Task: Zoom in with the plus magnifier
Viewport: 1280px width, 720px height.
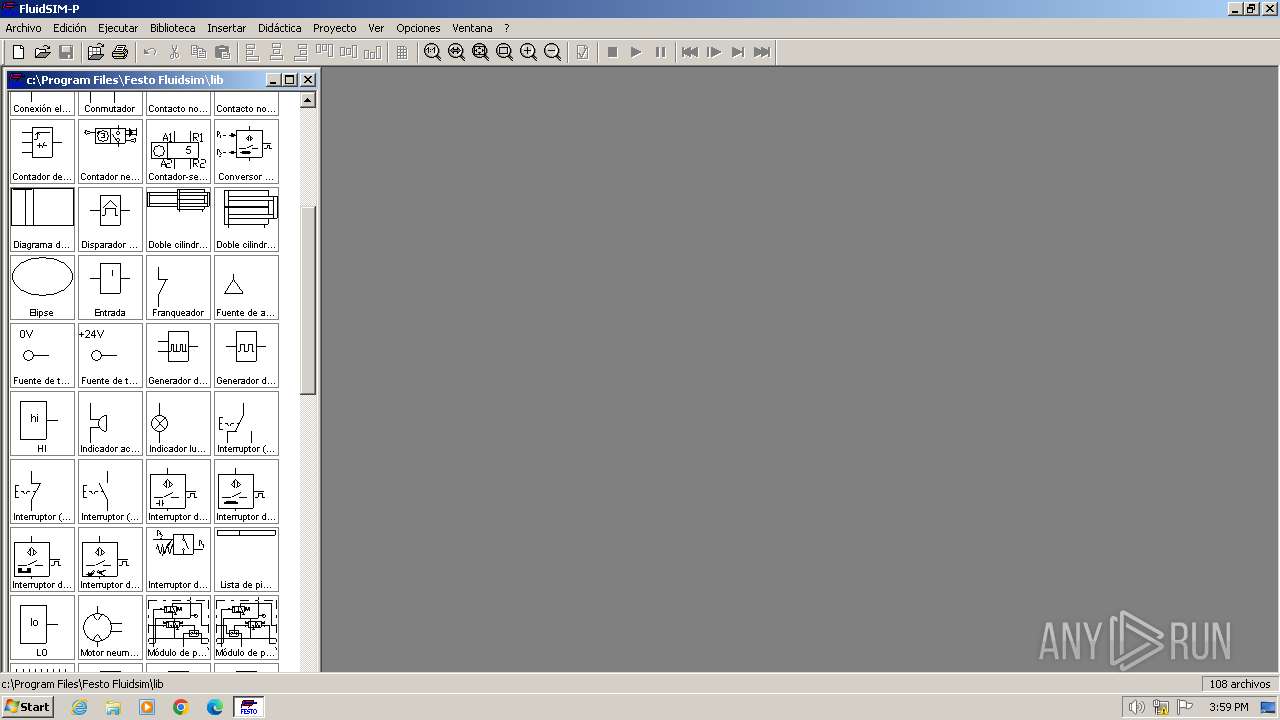Action: [528, 52]
